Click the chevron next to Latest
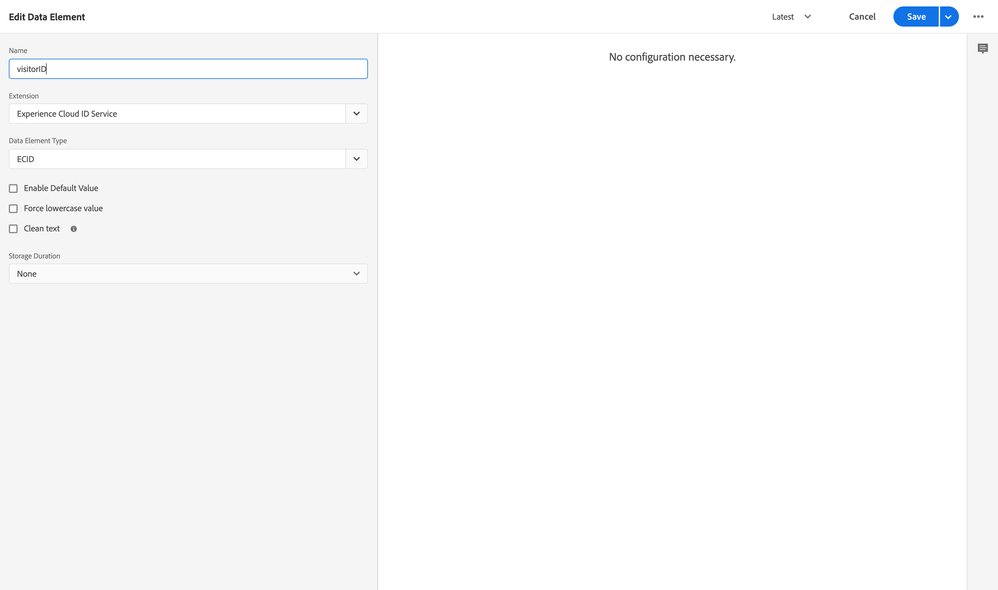The height and width of the screenshot is (590, 998). (x=808, y=17)
